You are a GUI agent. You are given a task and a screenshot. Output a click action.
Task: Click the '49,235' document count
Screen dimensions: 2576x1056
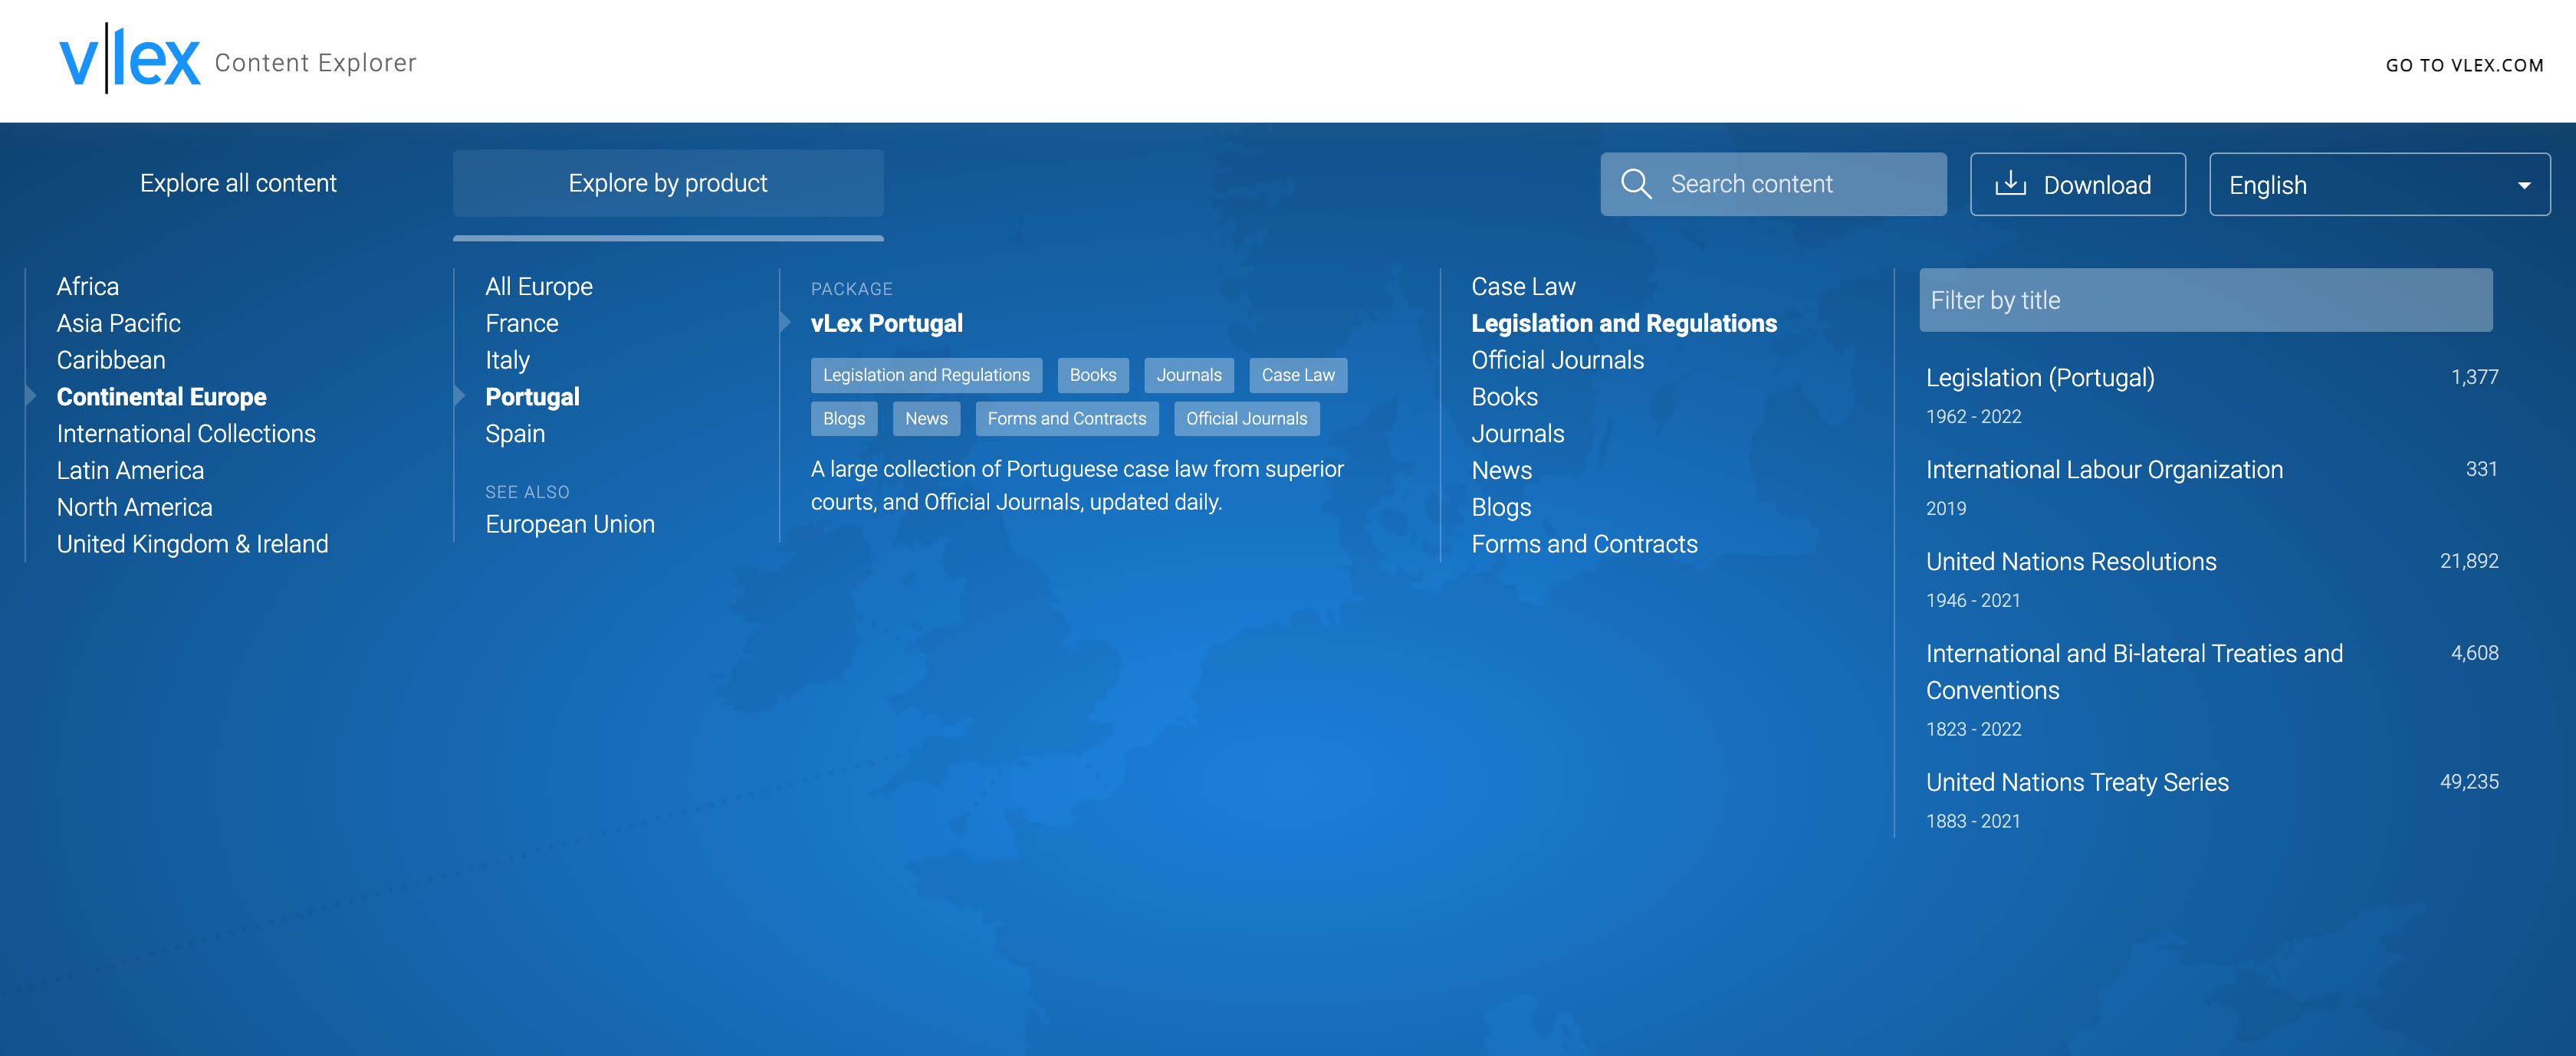click(2468, 782)
